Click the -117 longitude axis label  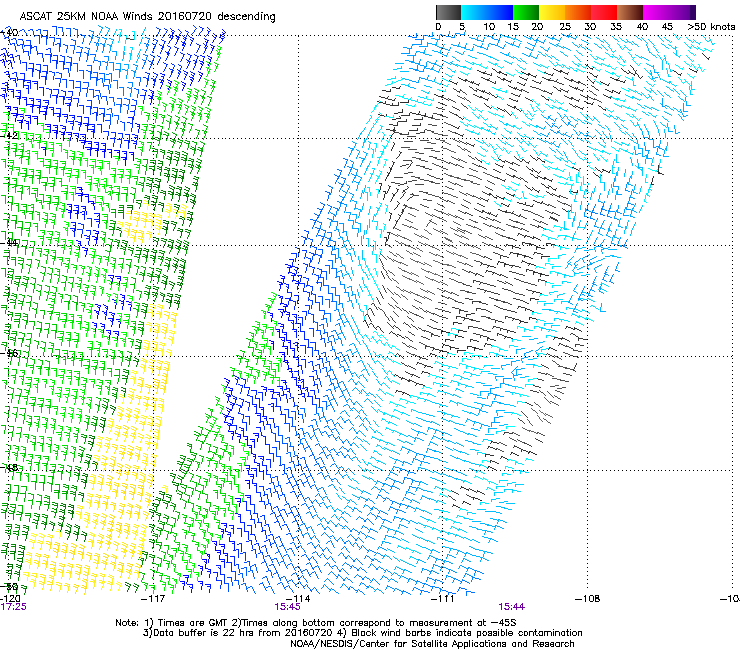153,599
